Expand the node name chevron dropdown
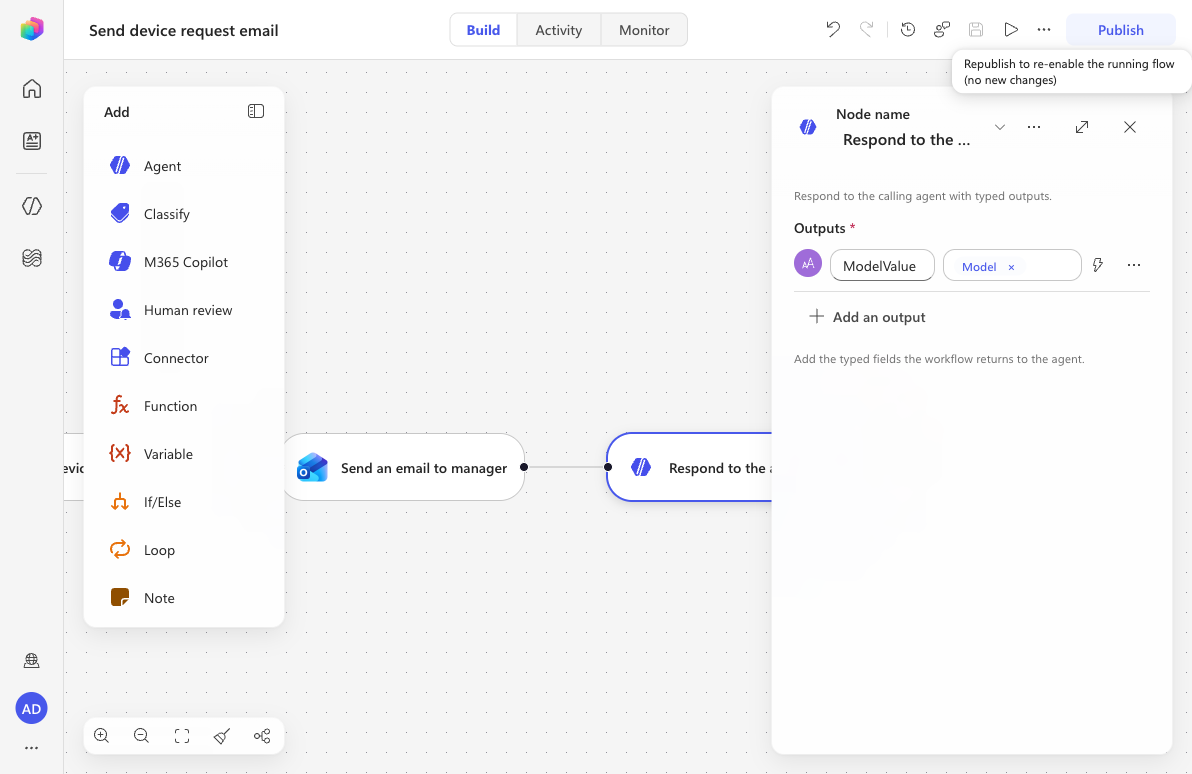This screenshot has width=1192, height=774. pyautogui.click(x=1000, y=127)
